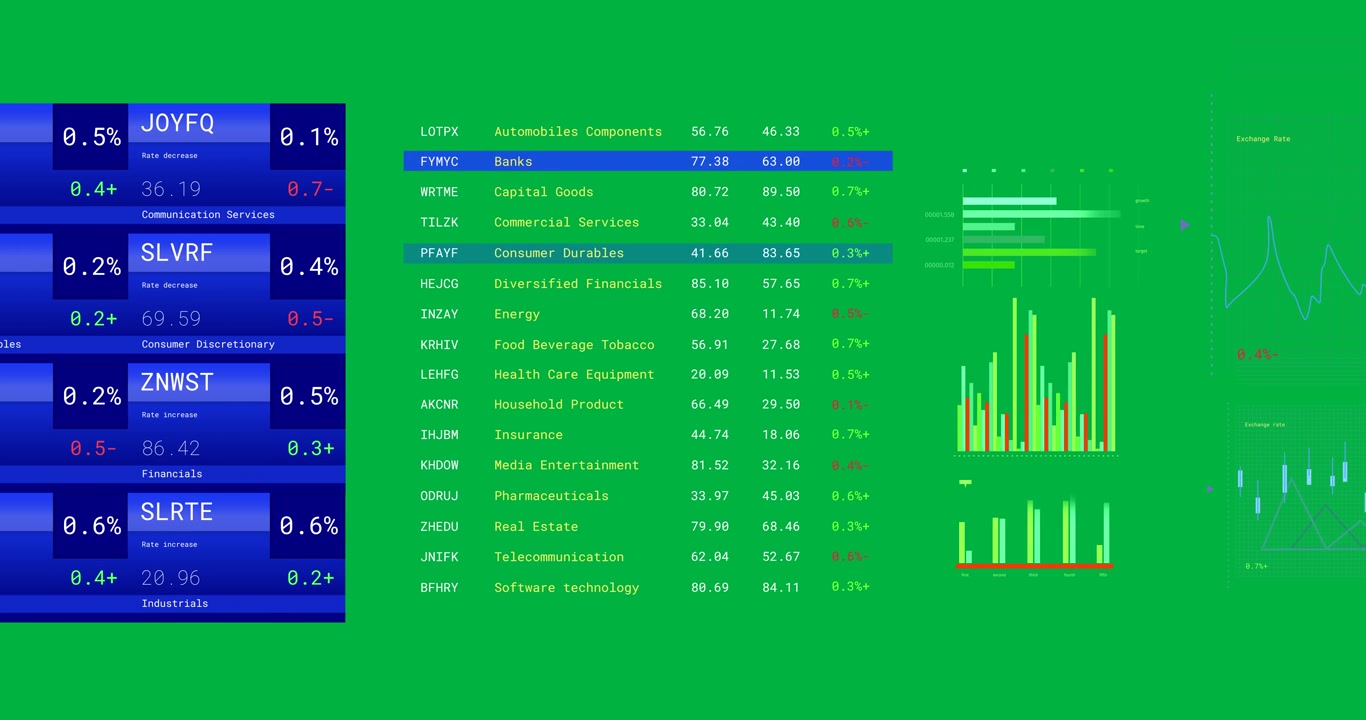The height and width of the screenshot is (720, 1366).
Task: Click the Industrials label in the blue panel
Action: tap(175, 604)
